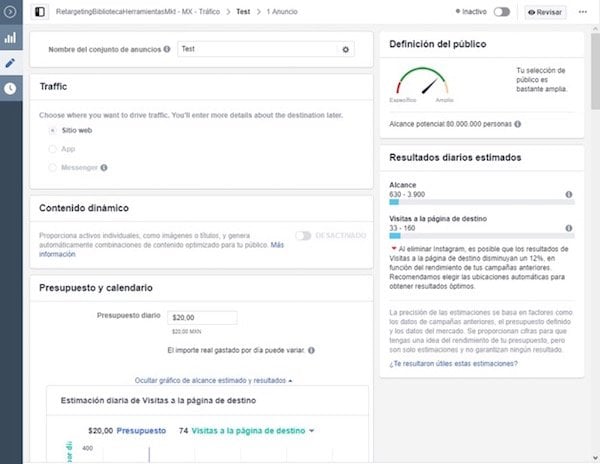Click the Alcance estimate progress bar

pos(482,202)
